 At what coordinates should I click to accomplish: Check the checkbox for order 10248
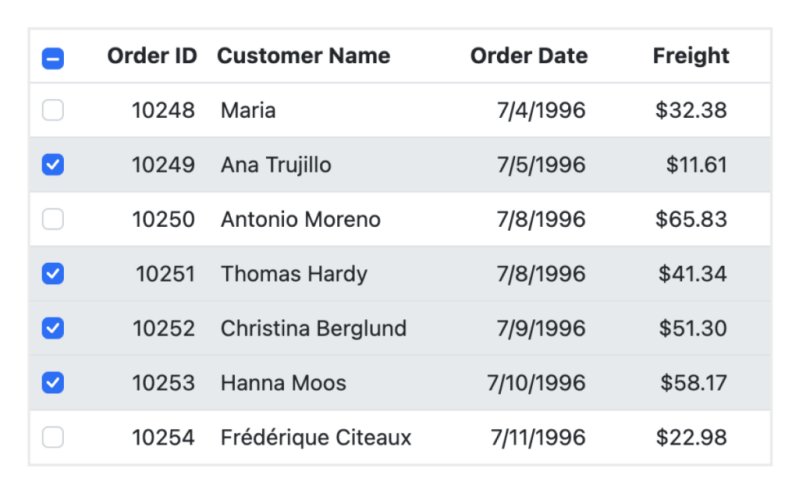click(53, 110)
